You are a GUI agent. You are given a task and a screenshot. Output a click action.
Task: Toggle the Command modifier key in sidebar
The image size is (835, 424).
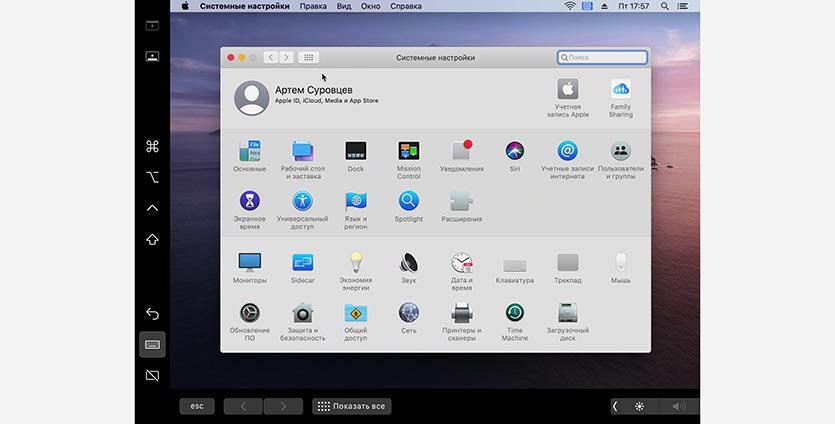point(152,147)
